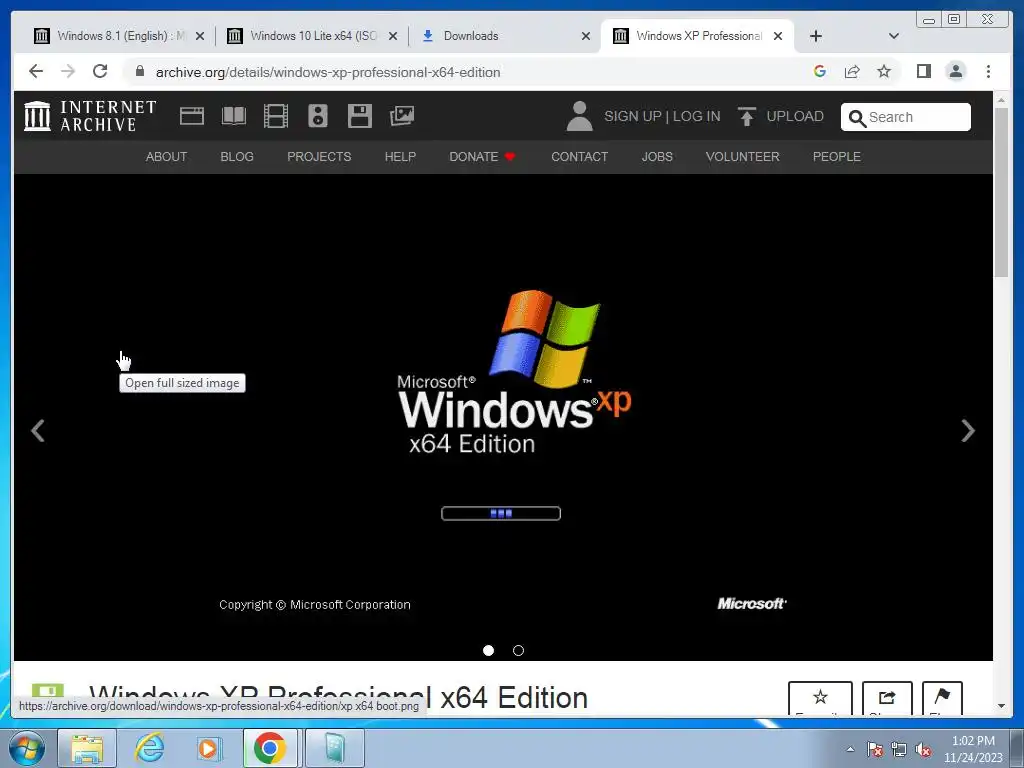
Task: Favorite this item with star button
Action: [820, 698]
